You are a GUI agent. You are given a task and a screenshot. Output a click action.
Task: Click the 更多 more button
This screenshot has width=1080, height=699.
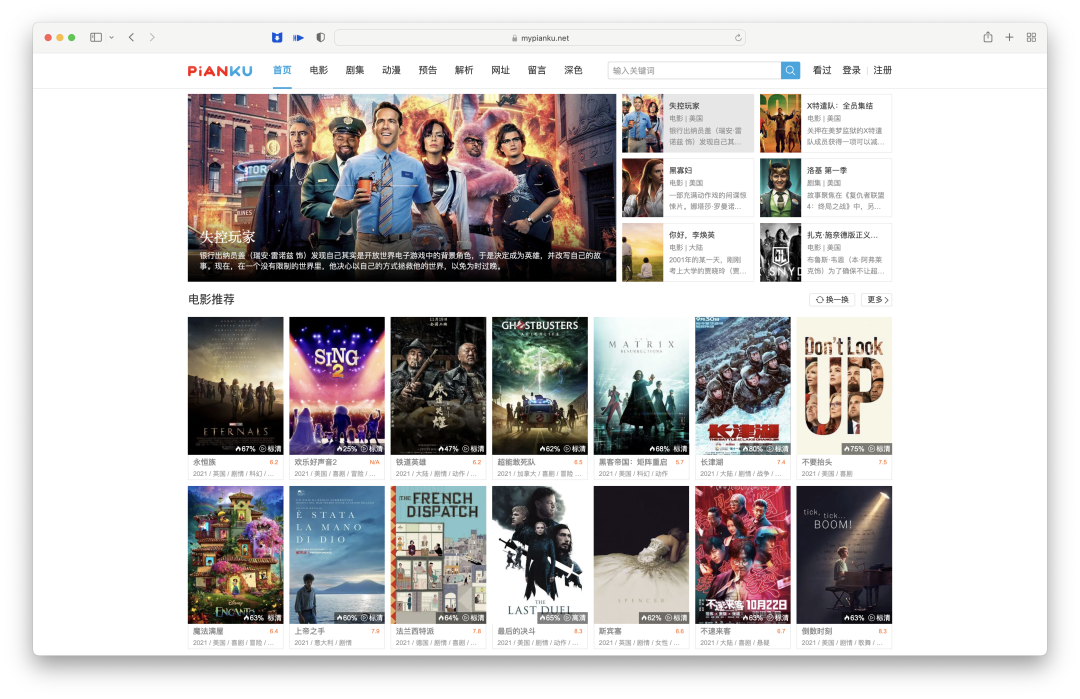877,300
